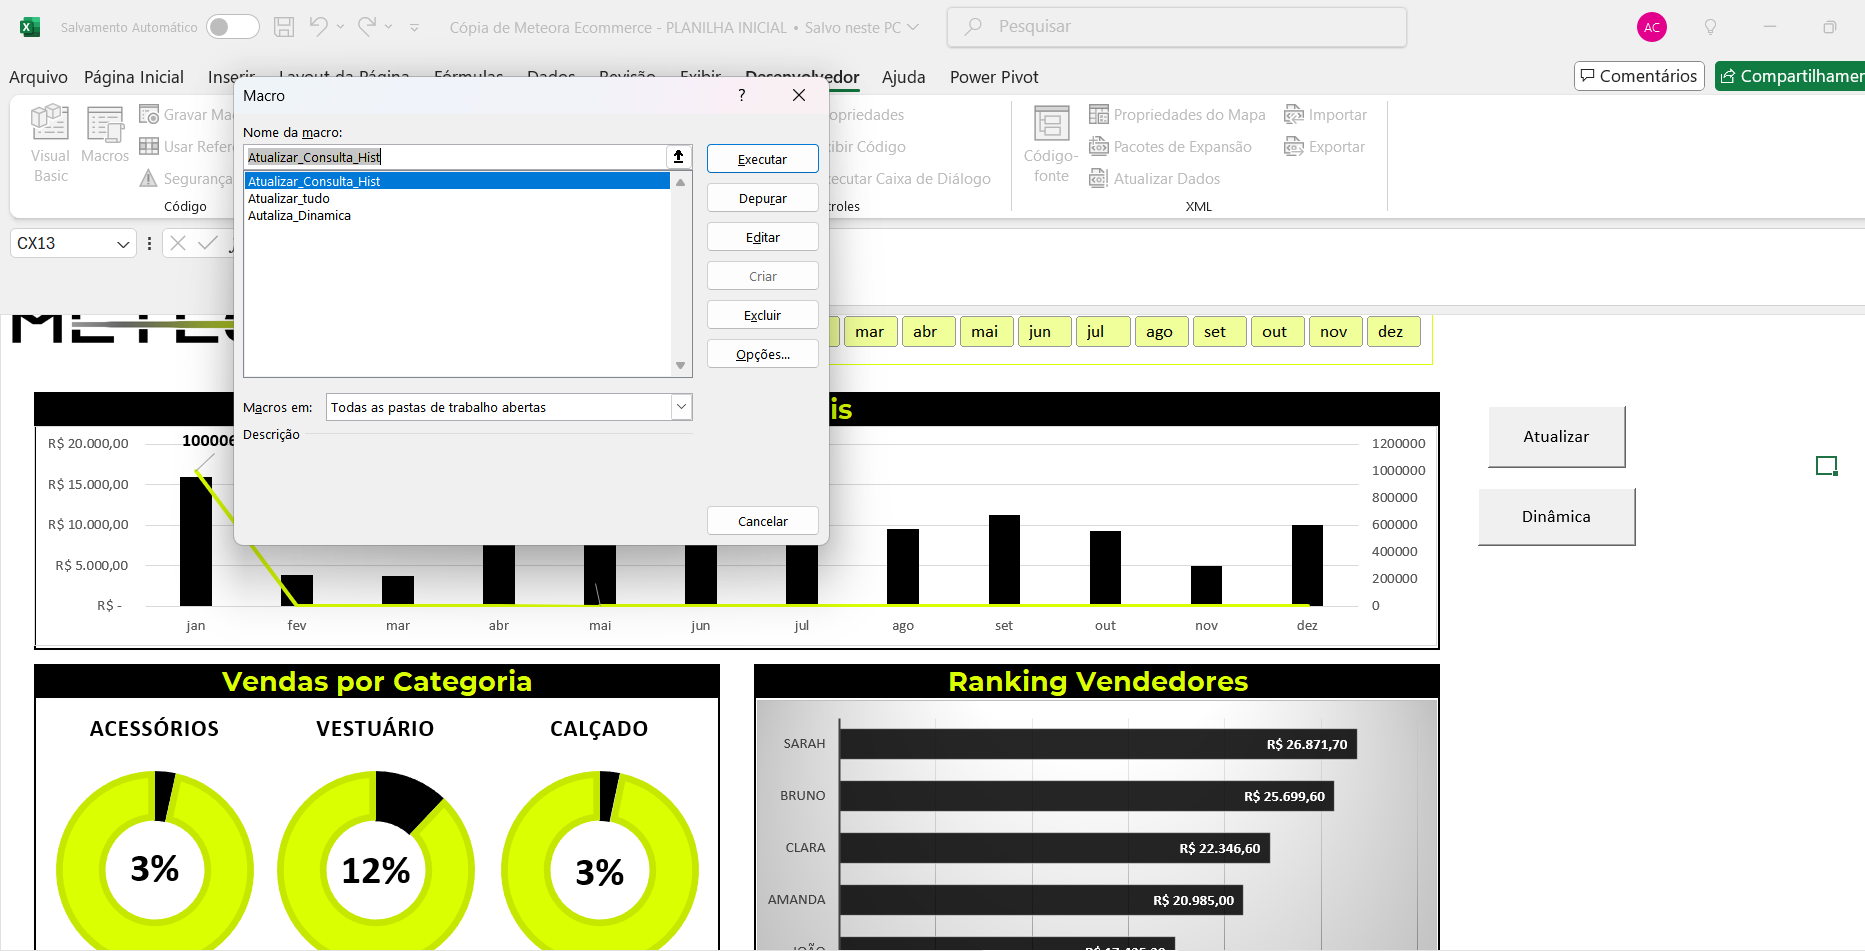Select Autaliza_Dinamica macro in list
Image resolution: width=1865 pixels, height=951 pixels.
[x=457, y=215]
